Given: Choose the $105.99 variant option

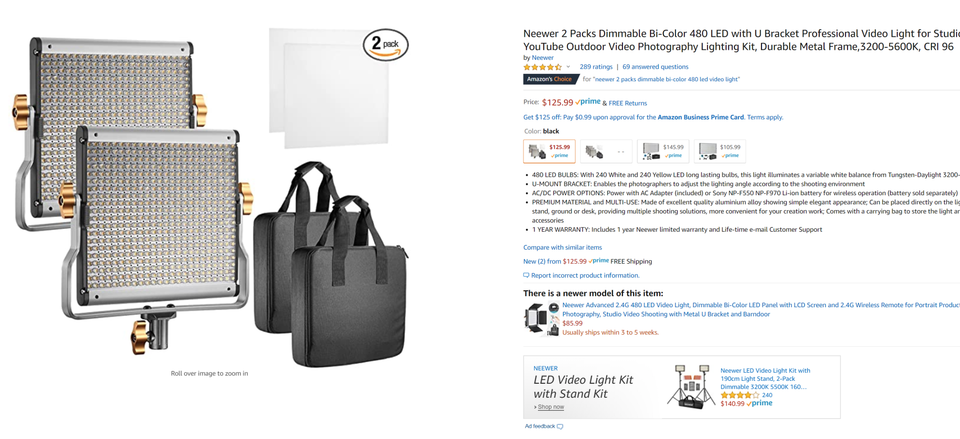Looking at the screenshot, I should coord(720,151).
